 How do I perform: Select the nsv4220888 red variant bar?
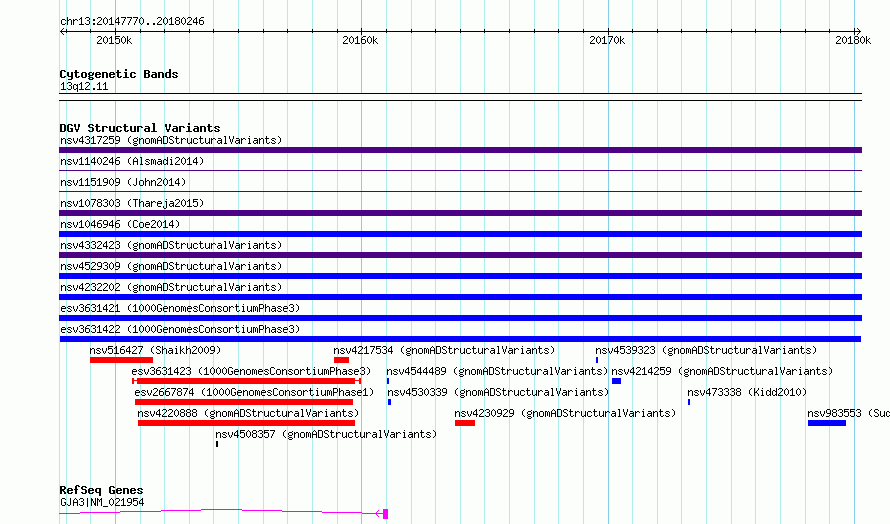pos(246,423)
